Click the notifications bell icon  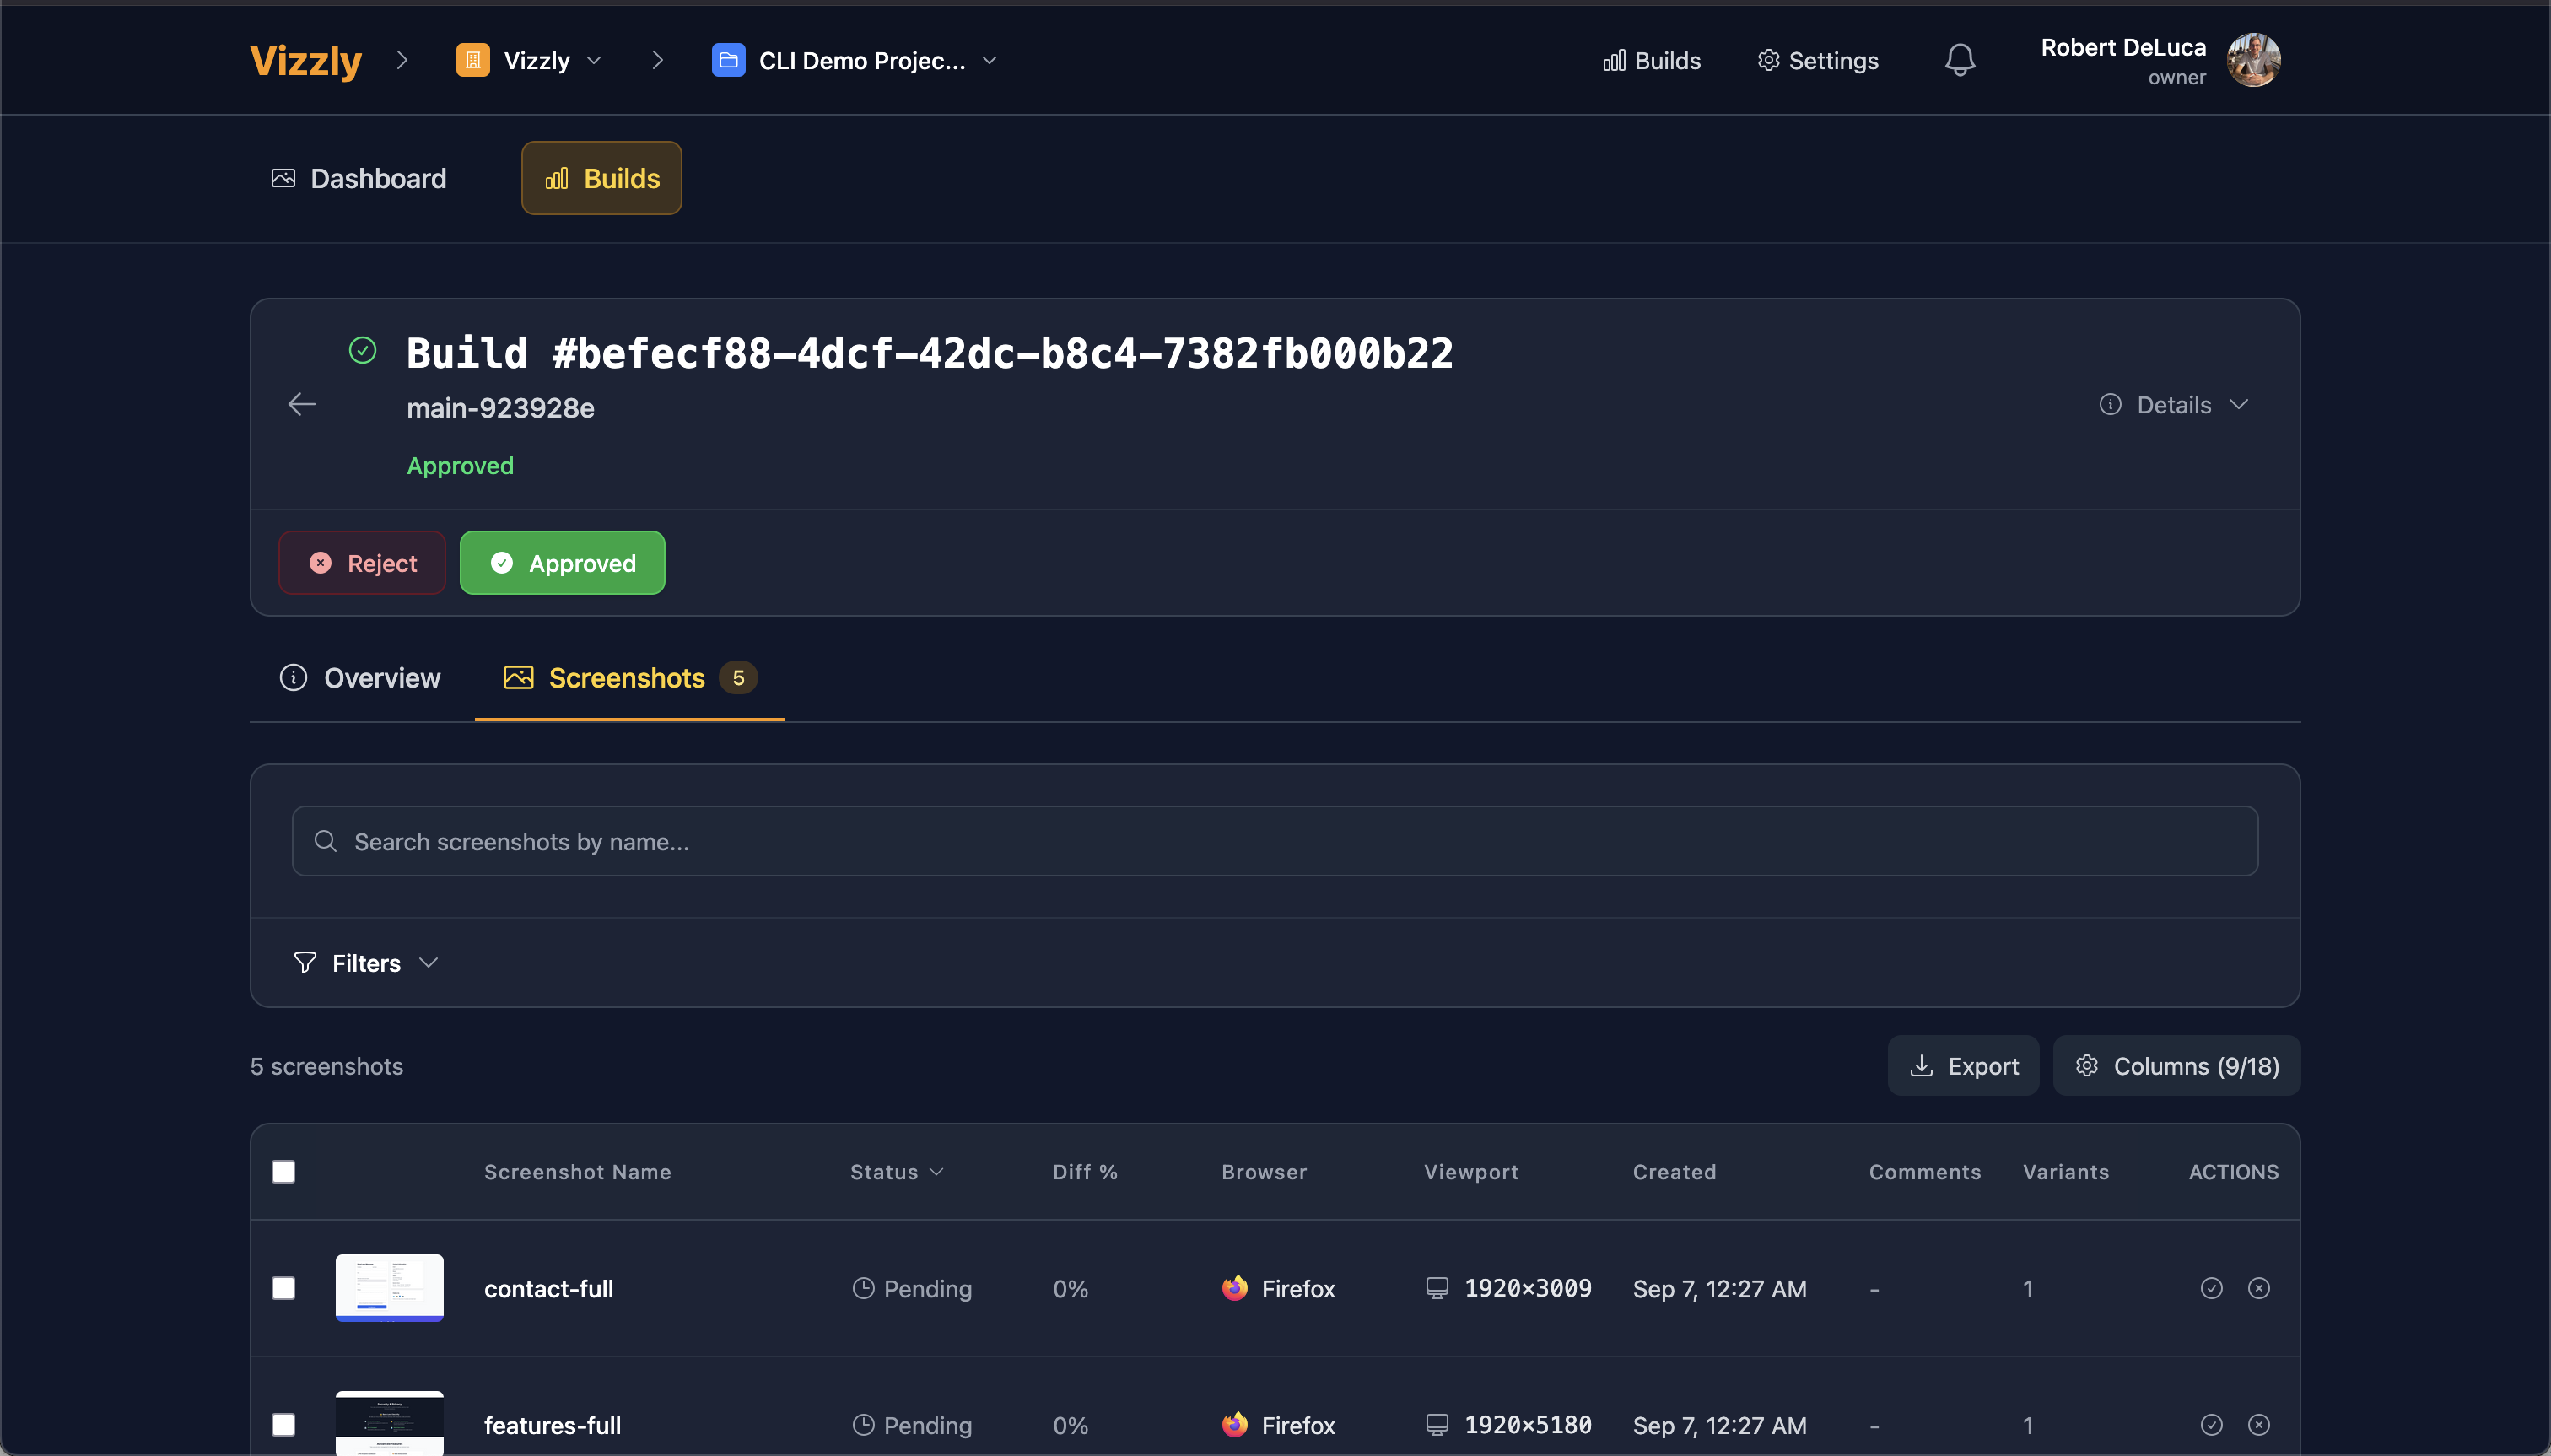1960,60
